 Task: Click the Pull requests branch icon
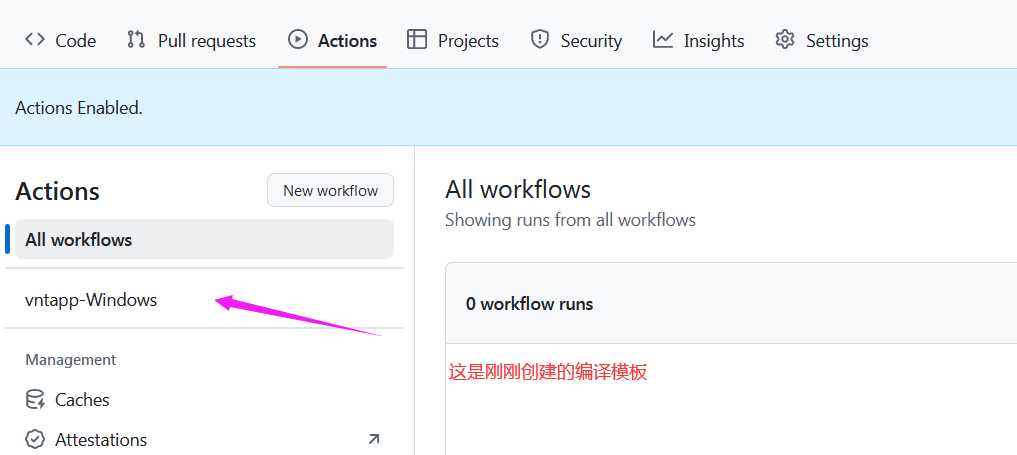tap(136, 40)
